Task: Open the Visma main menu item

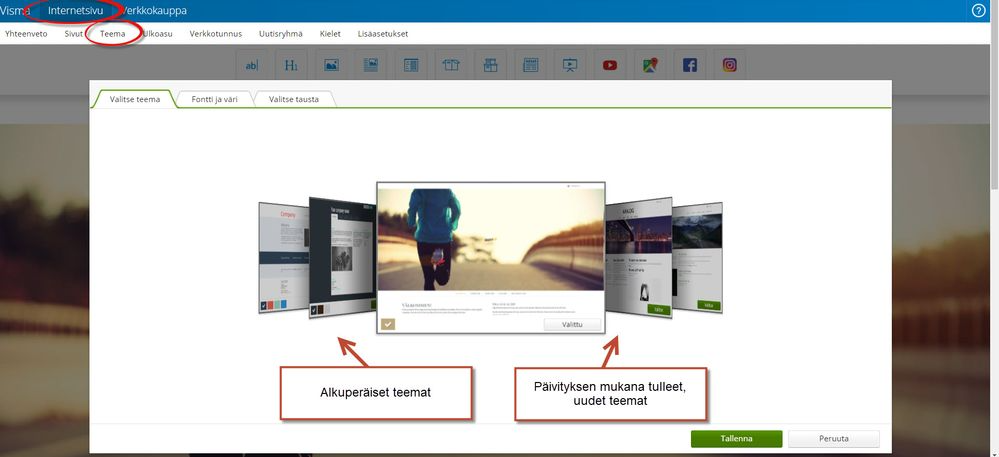Action: click(14, 10)
